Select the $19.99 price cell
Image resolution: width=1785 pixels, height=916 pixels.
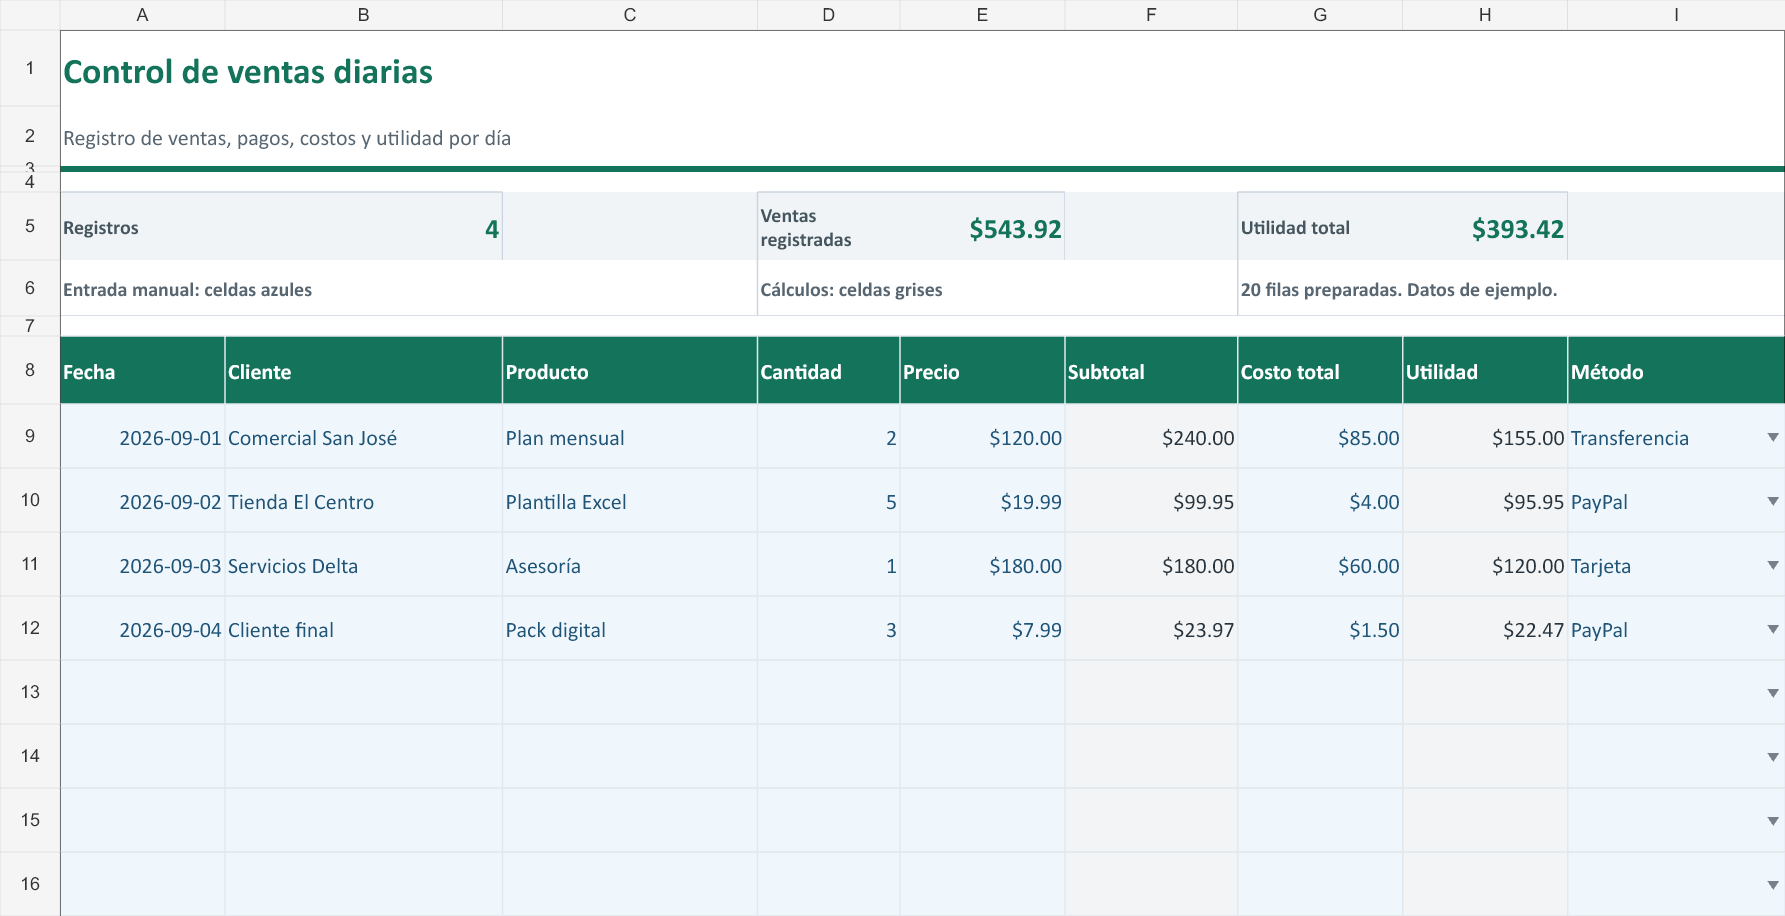click(982, 501)
